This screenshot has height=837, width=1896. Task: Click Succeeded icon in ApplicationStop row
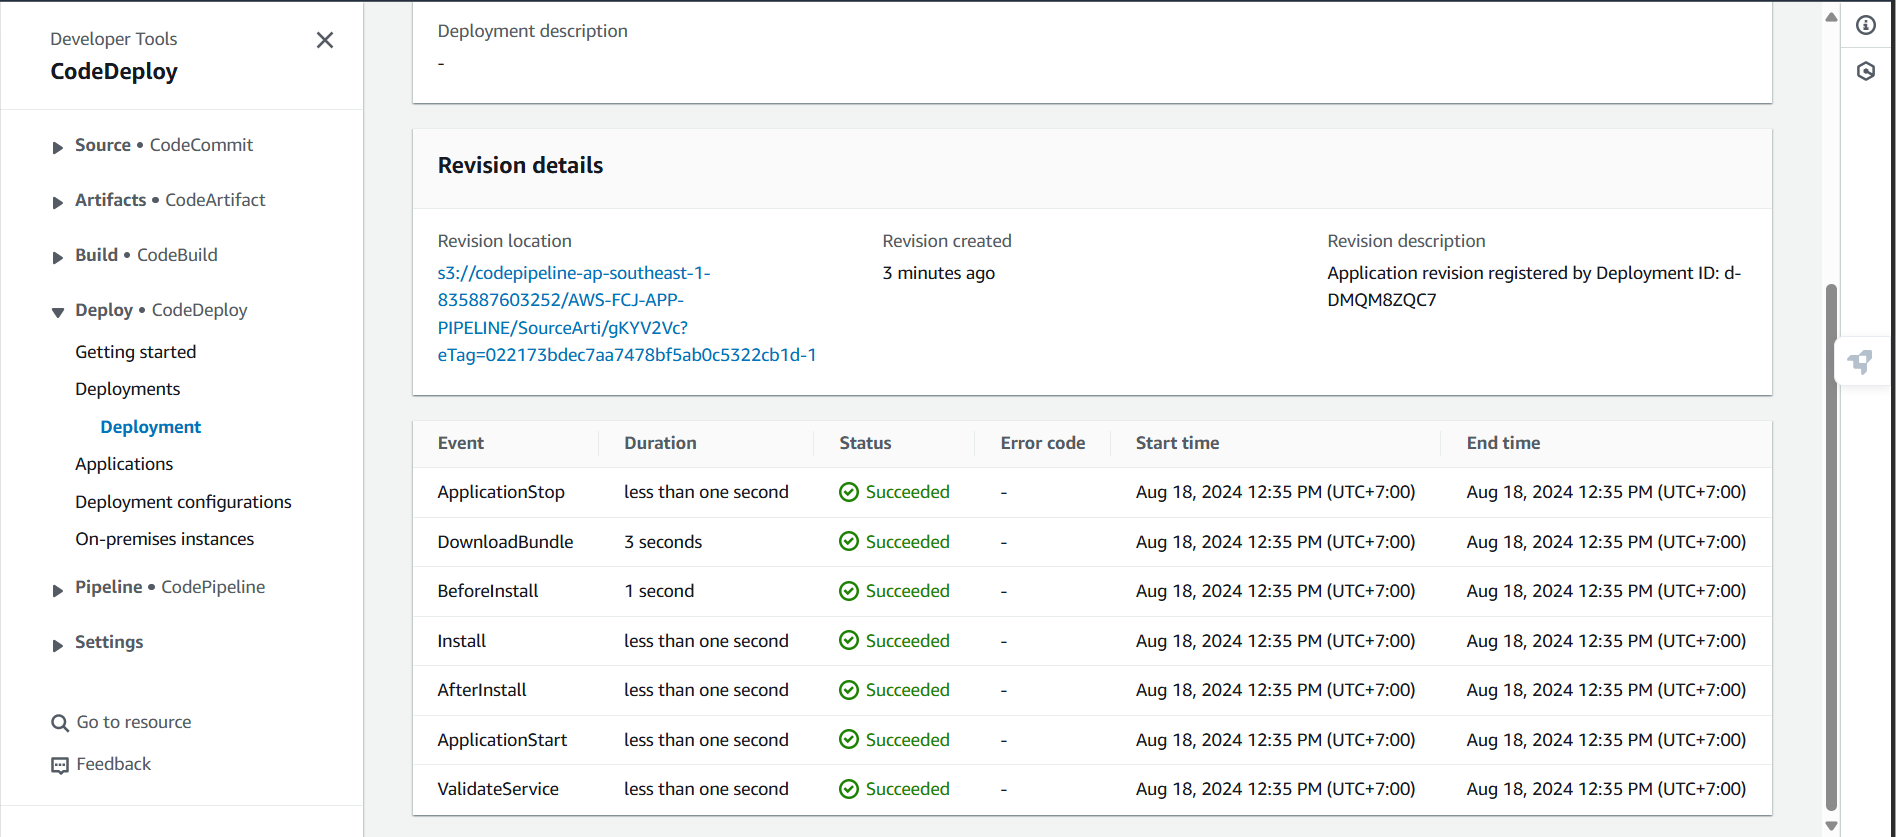(x=849, y=492)
